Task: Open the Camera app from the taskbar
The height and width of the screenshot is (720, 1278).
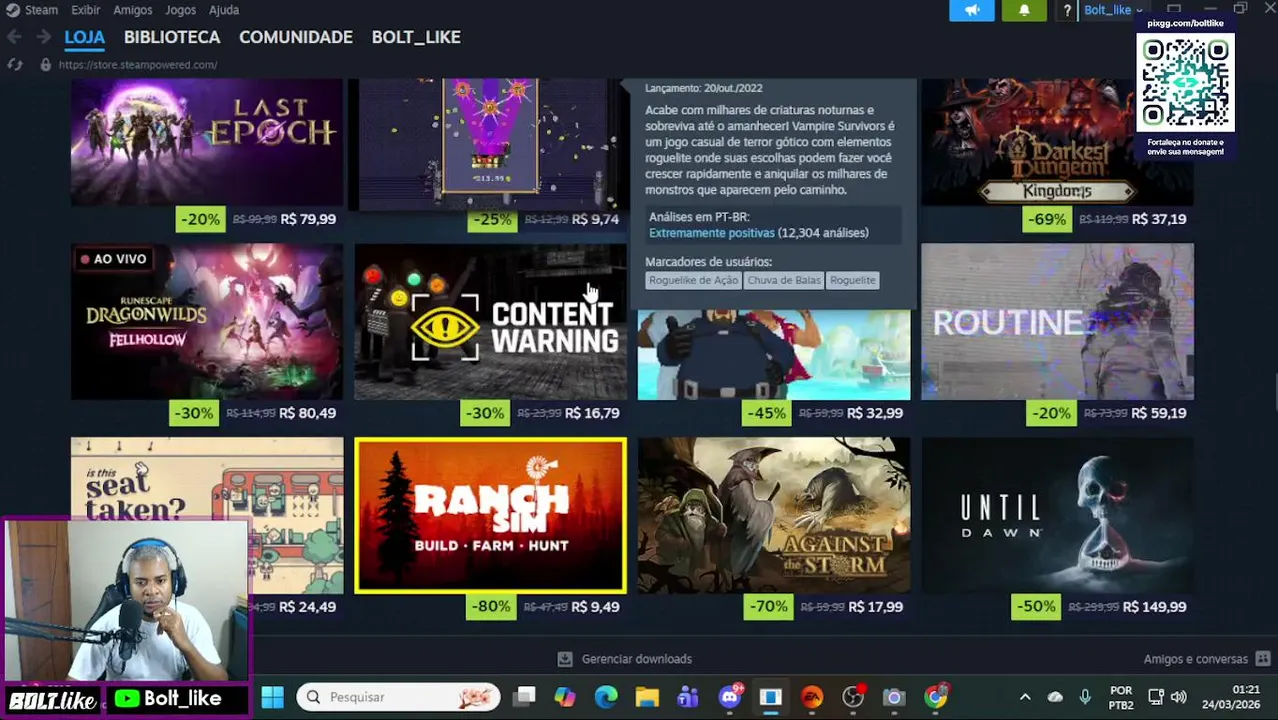Action: pyautogui.click(x=894, y=697)
